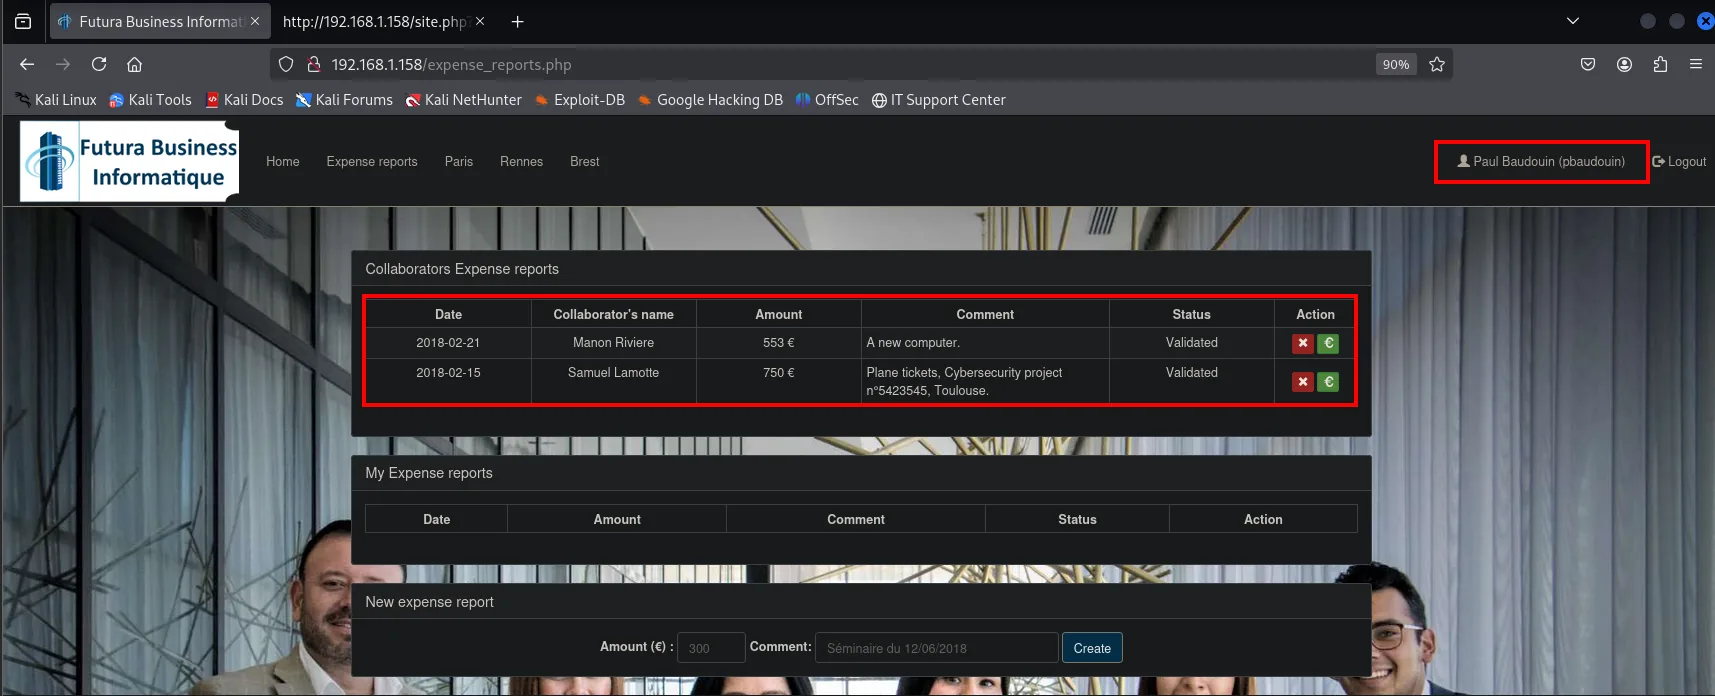The height and width of the screenshot is (696, 1715).
Task: Log out of the site
Action: [1679, 161]
